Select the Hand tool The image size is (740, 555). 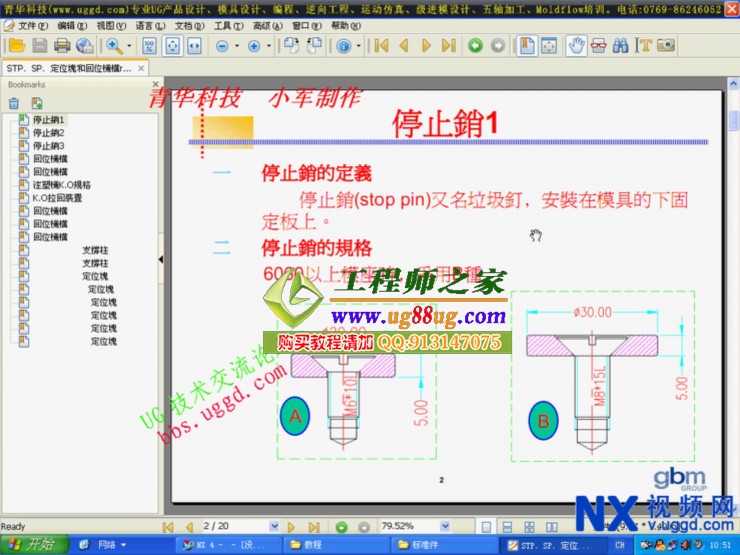(576, 46)
